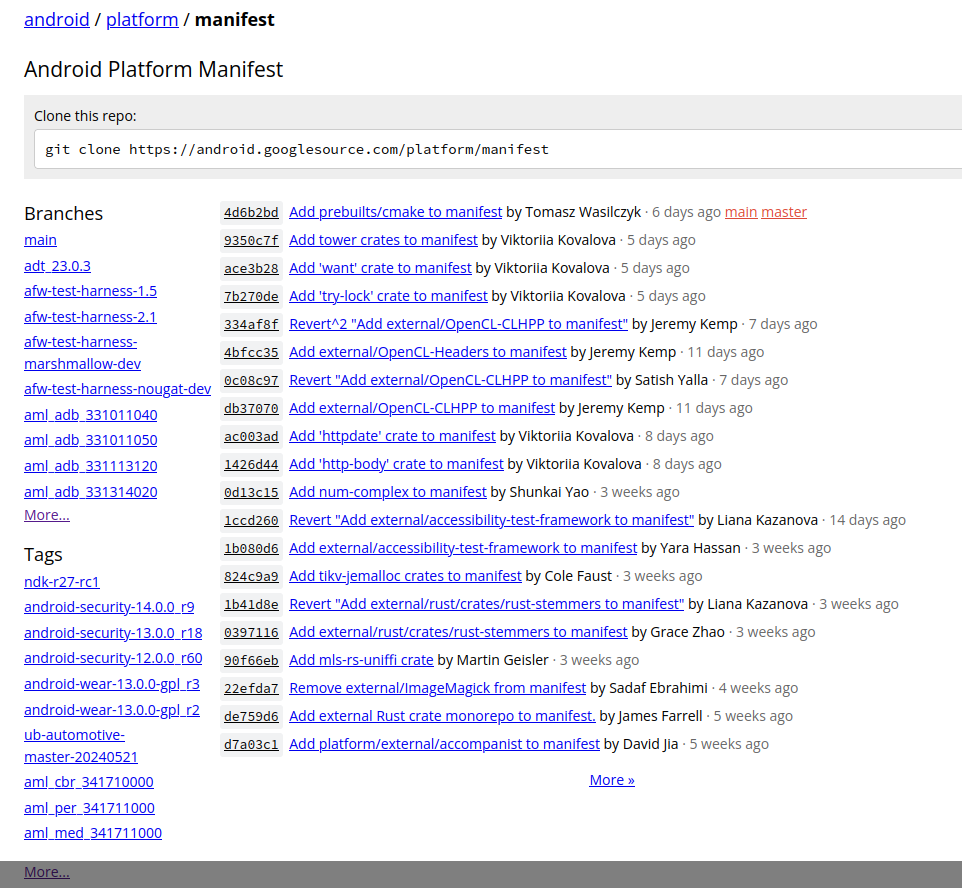Click the orange master ref label

[x=783, y=212]
